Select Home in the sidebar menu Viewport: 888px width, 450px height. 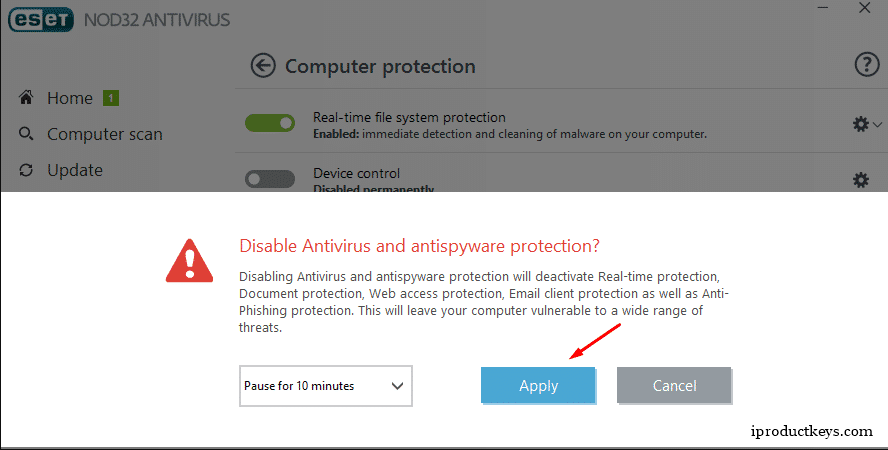tap(69, 98)
